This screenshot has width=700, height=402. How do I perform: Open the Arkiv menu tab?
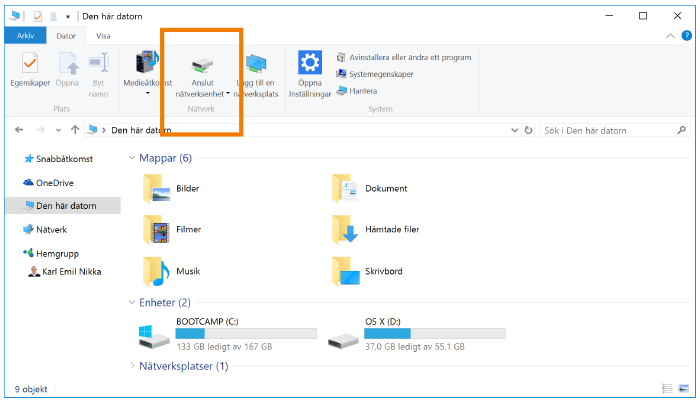[24, 36]
